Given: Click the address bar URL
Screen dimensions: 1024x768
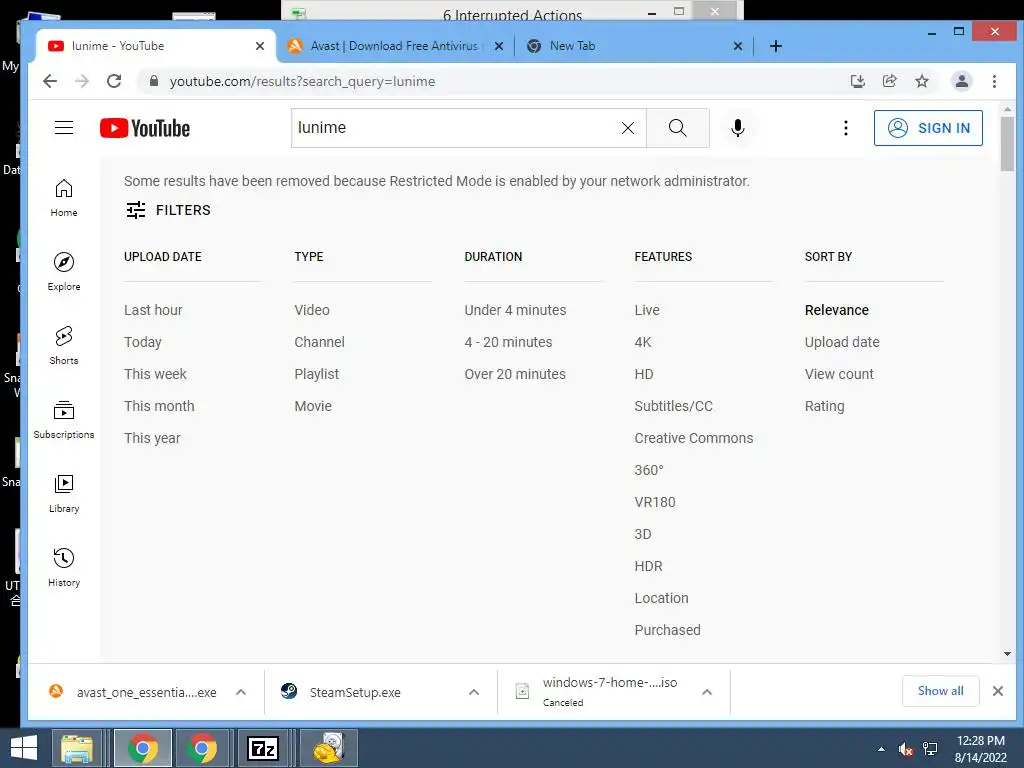Looking at the screenshot, I should coord(302,81).
